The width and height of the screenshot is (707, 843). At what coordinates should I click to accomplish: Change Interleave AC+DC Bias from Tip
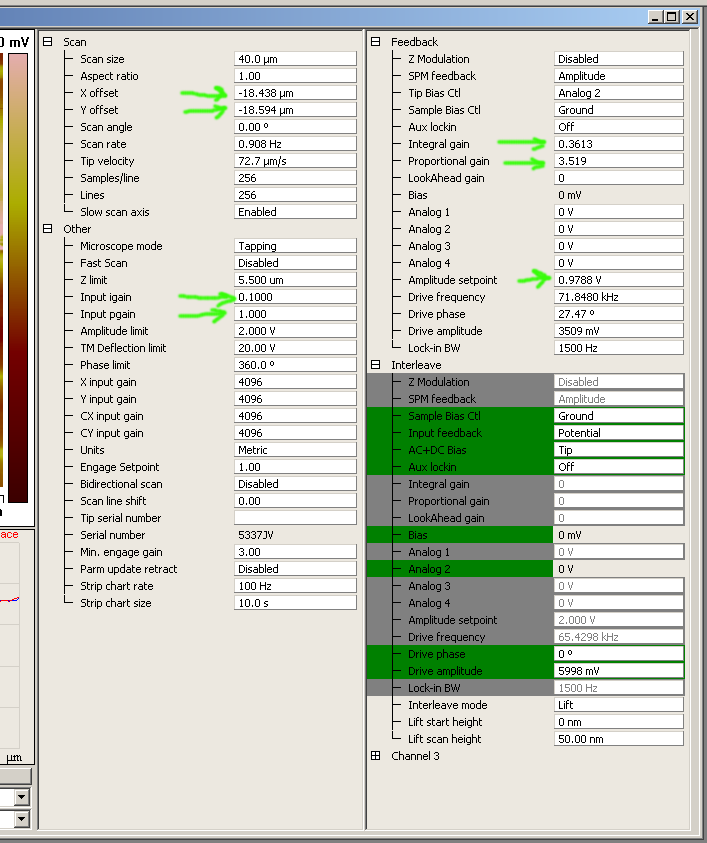click(619, 449)
